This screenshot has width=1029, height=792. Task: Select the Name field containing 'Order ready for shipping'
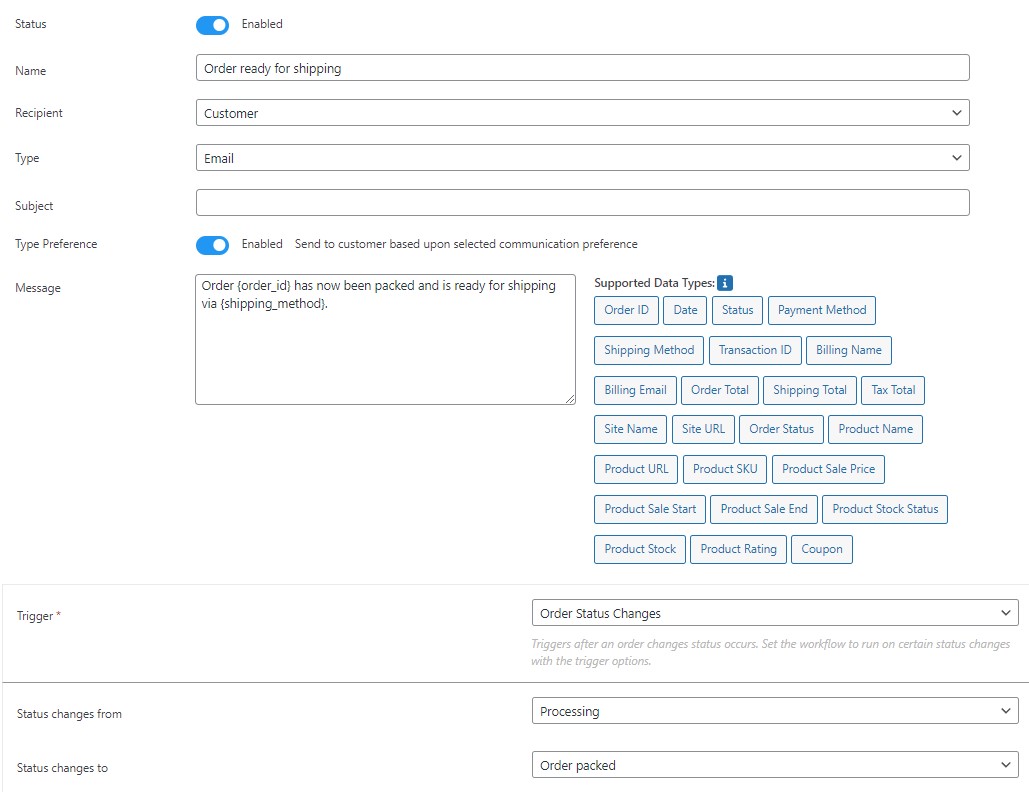(x=583, y=67)
